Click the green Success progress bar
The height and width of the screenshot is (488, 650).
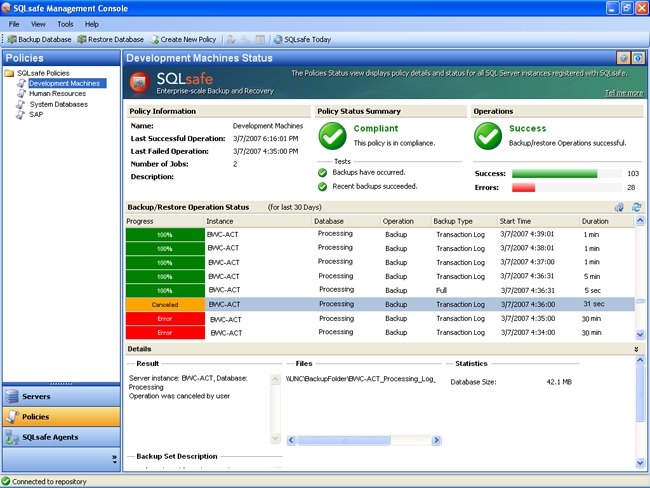coord(554,174)
